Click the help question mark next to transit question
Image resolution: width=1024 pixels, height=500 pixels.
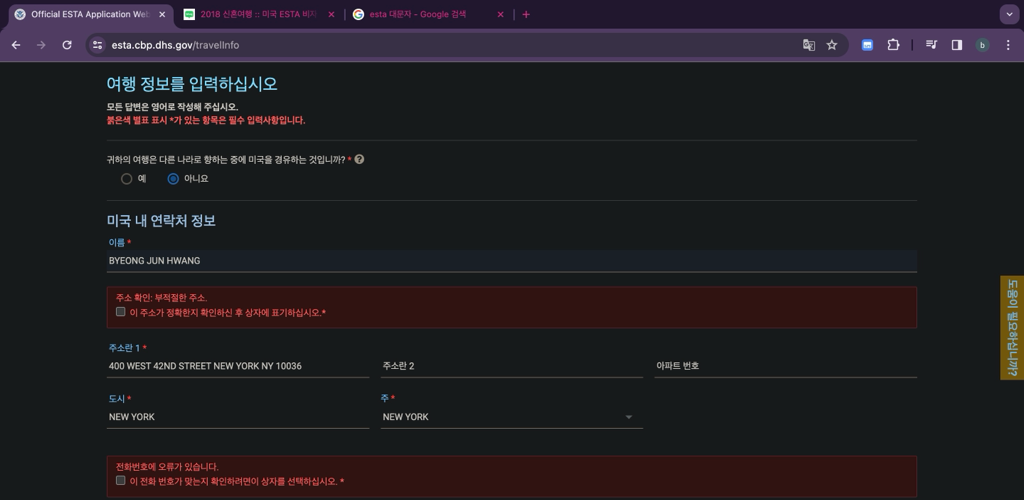359,159
